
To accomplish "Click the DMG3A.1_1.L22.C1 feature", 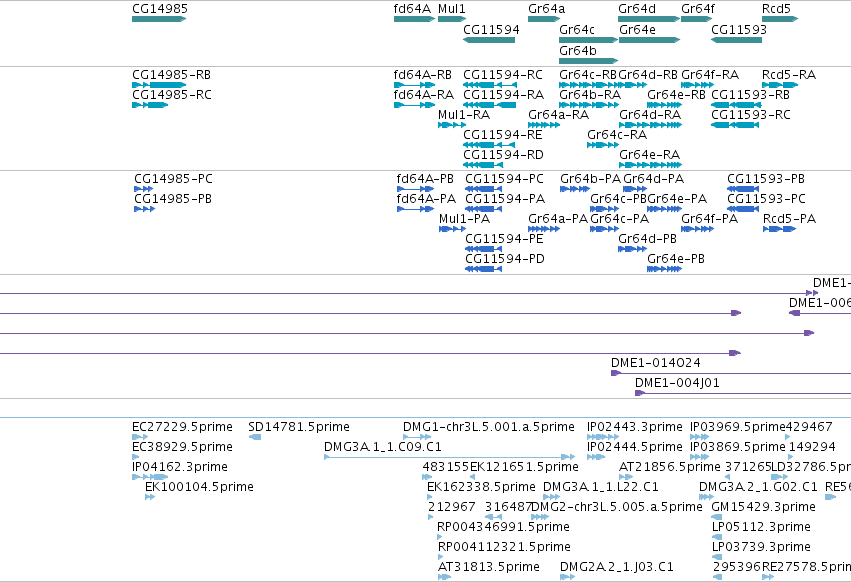I will point(551,497).
